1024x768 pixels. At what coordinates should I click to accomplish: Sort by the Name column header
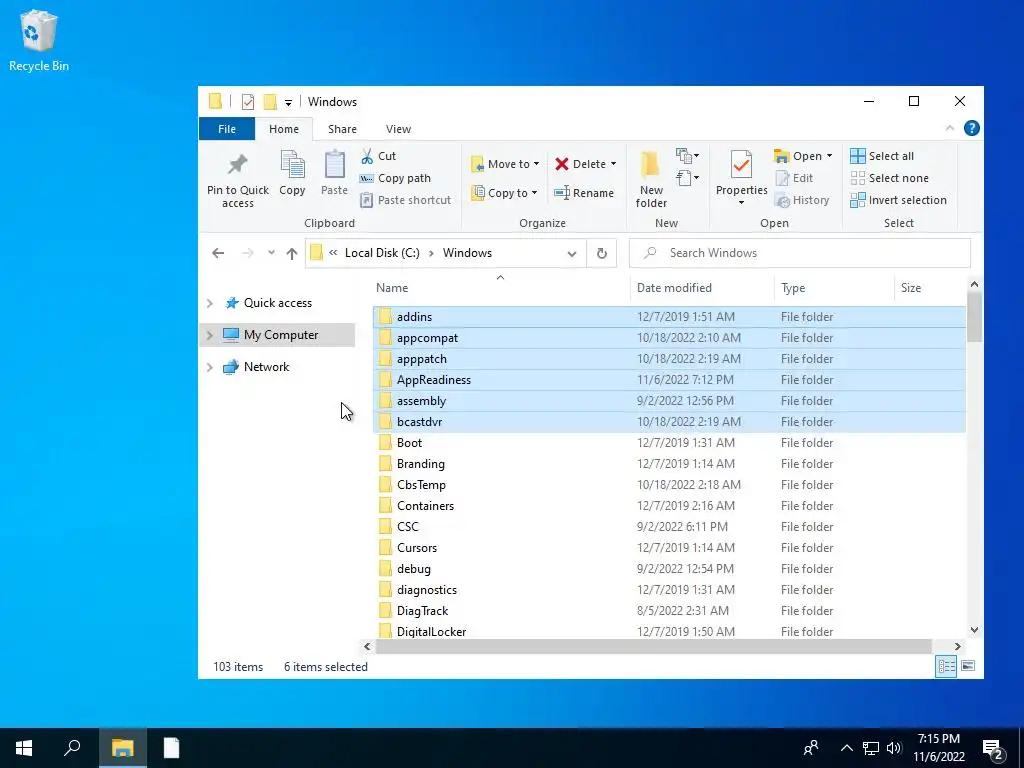(500, 288)
